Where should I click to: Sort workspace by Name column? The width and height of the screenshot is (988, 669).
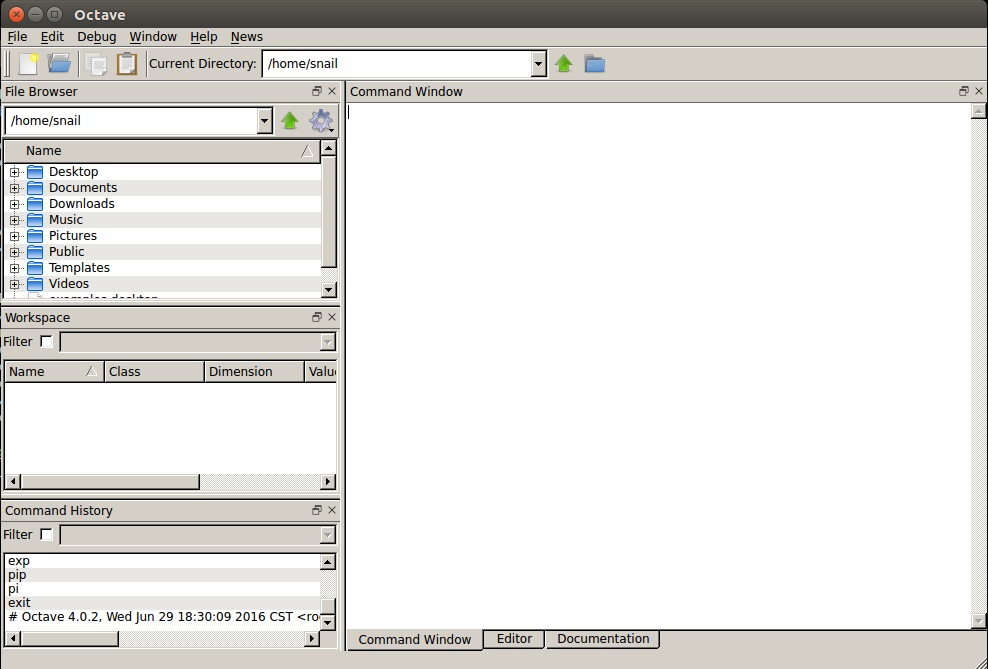[x=54, y=372]
